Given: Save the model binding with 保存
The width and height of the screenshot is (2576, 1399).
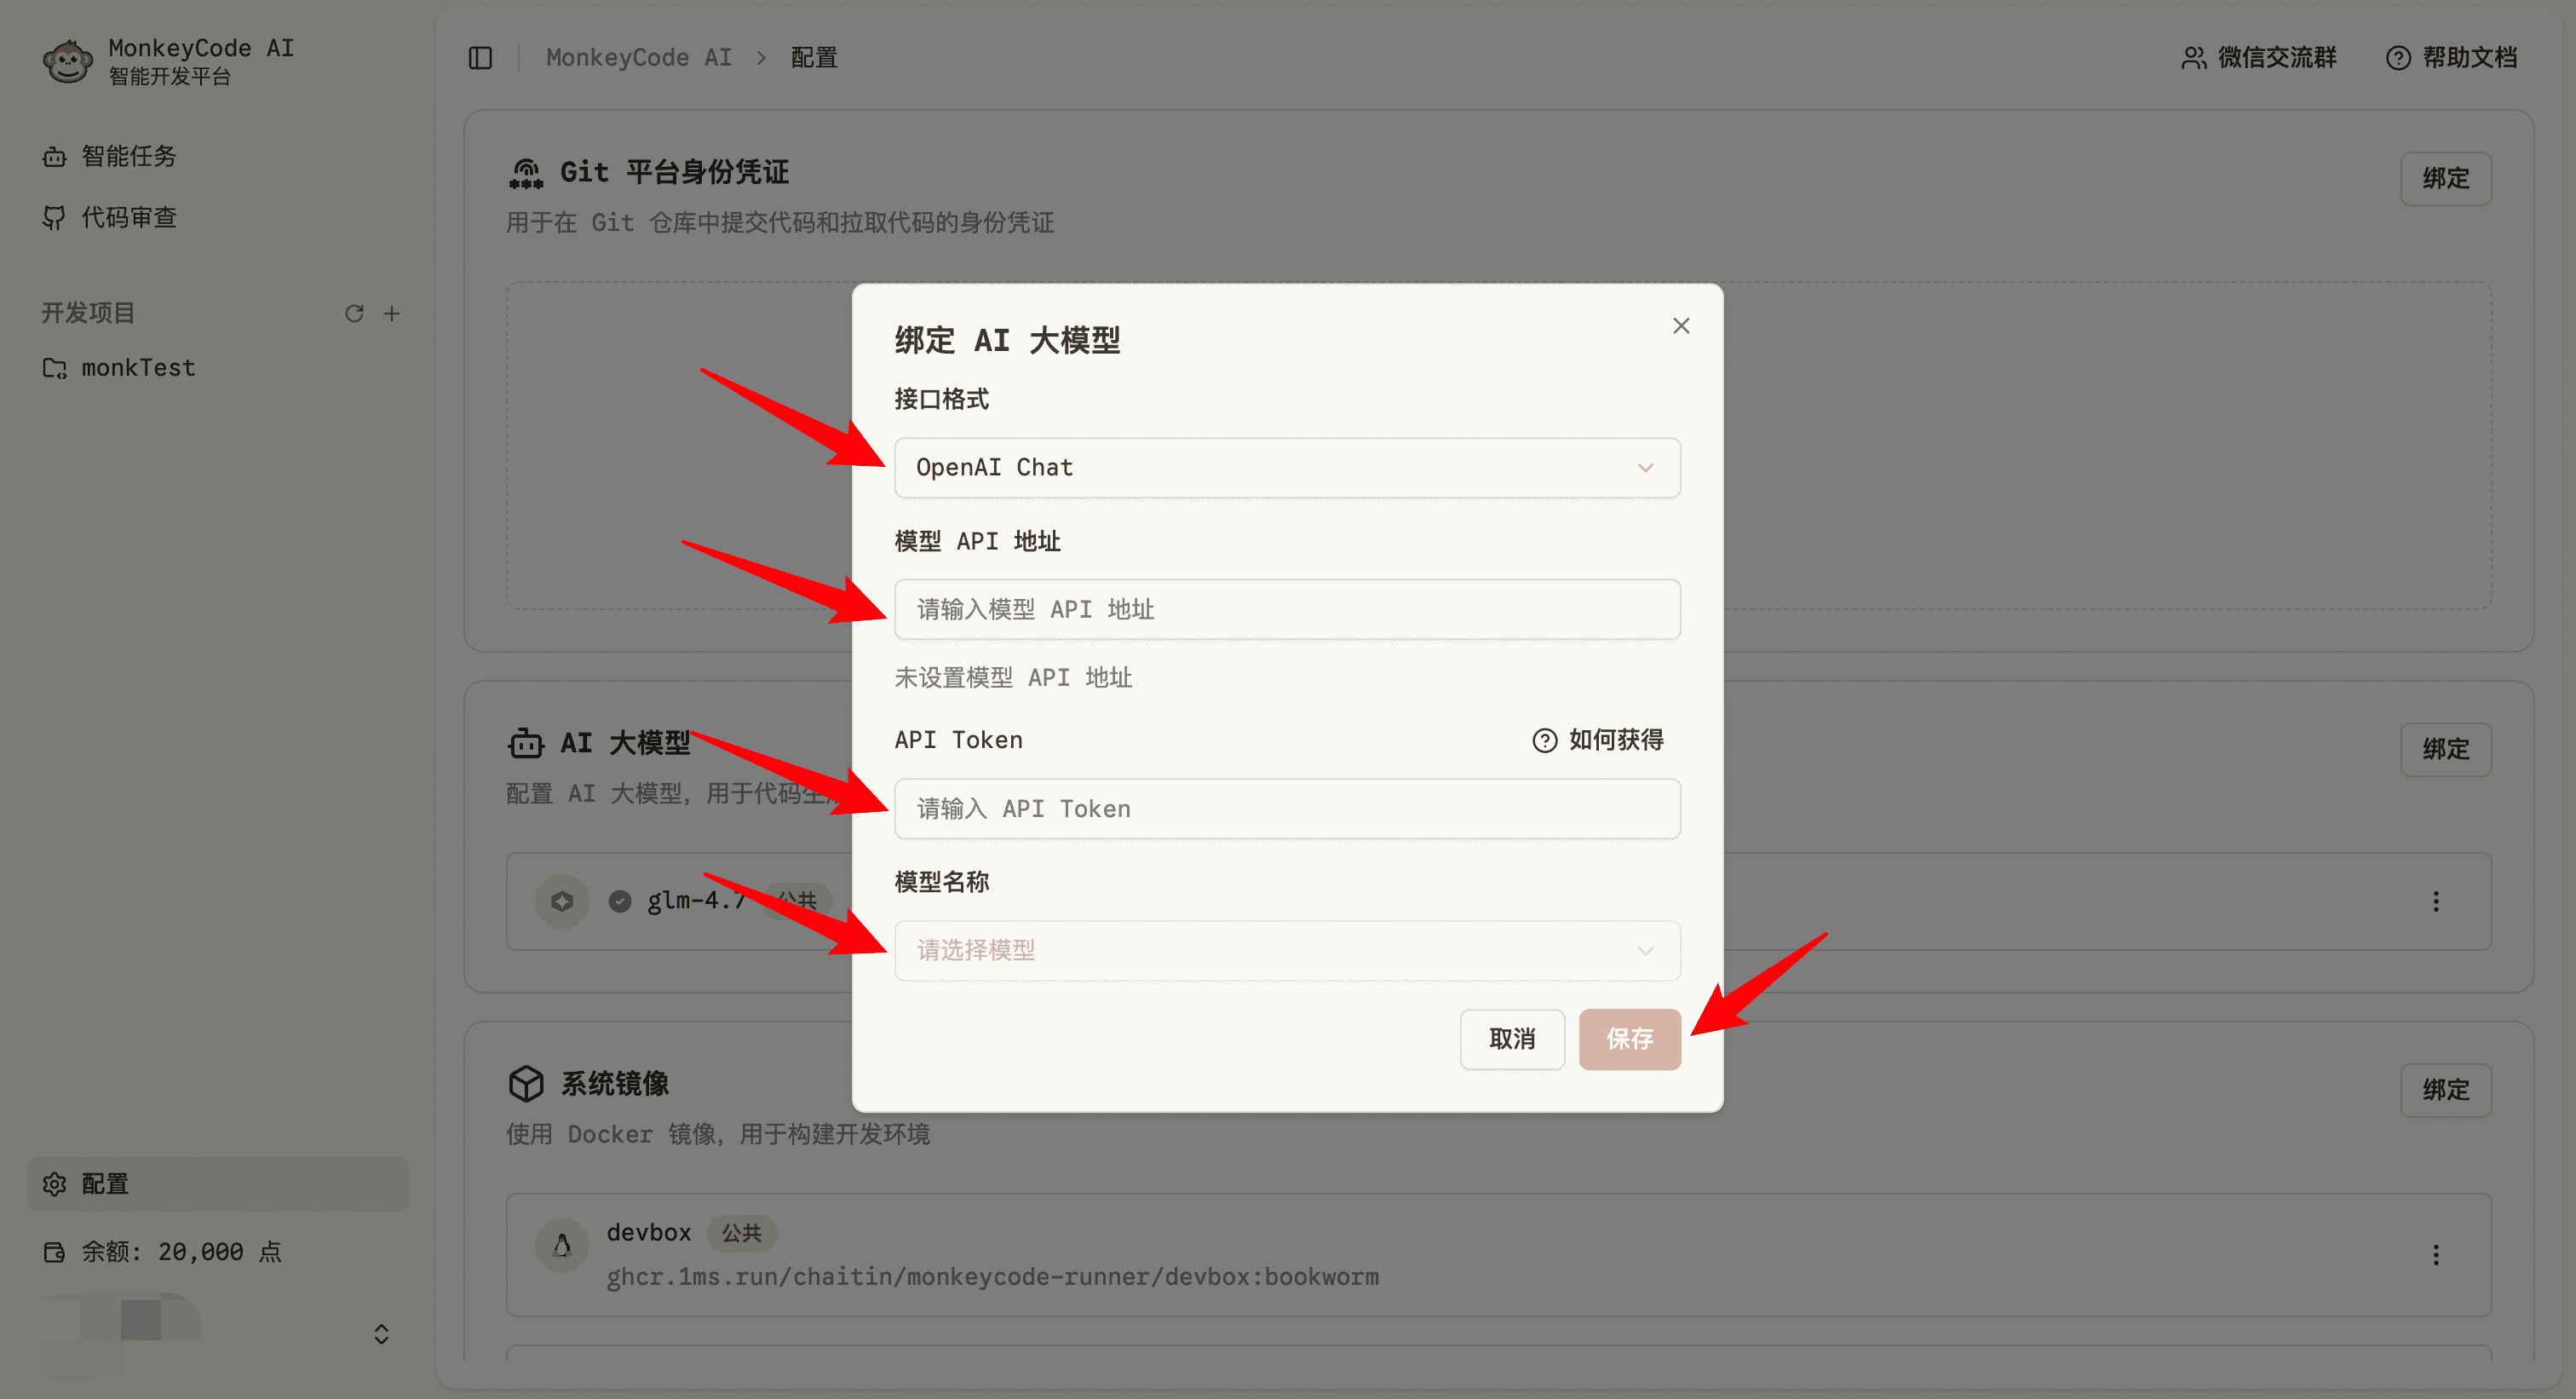Looking at the screenshot, I should 1629,1039.
